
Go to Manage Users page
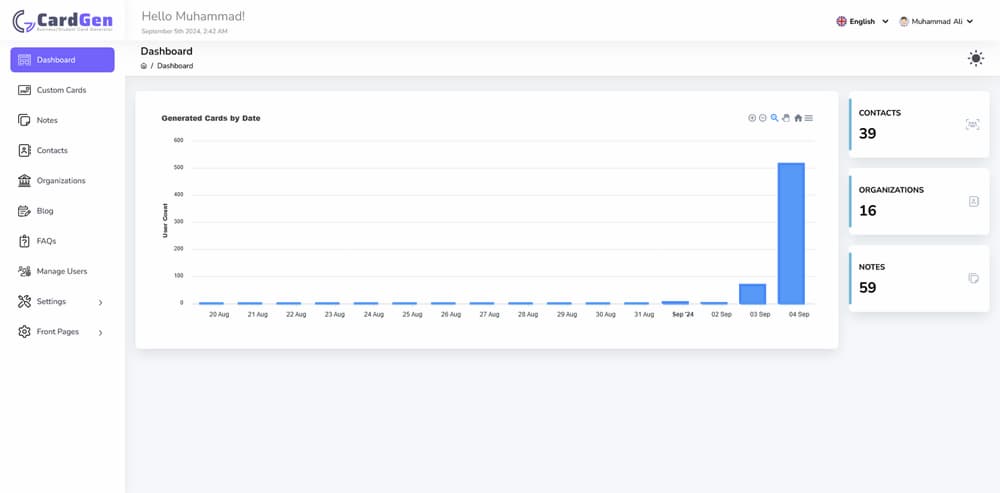click(62, 271)
